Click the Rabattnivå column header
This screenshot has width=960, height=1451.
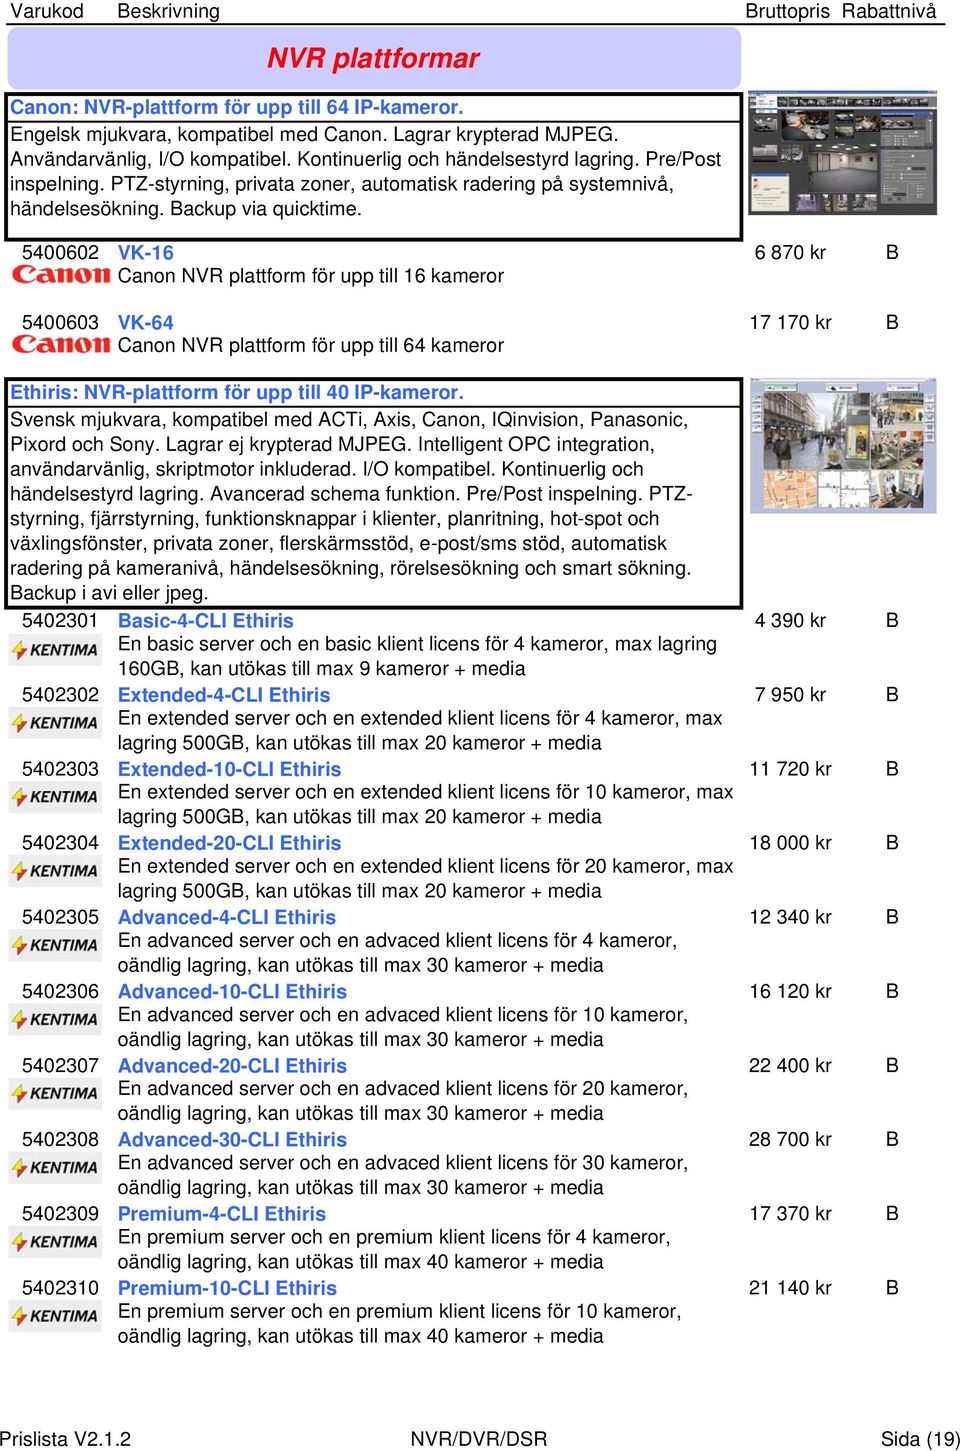point(889,11)
